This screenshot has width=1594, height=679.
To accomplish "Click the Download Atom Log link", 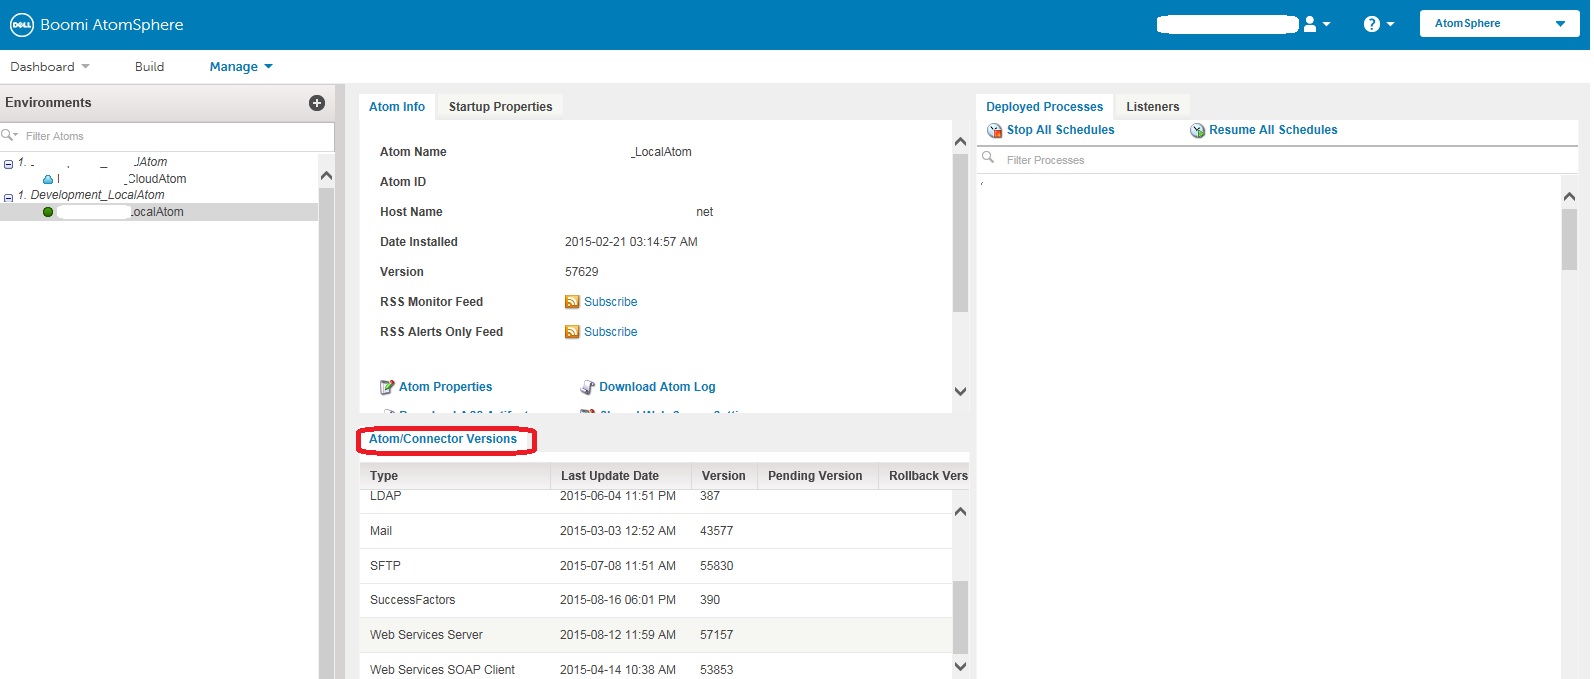I will coord(657,387).
